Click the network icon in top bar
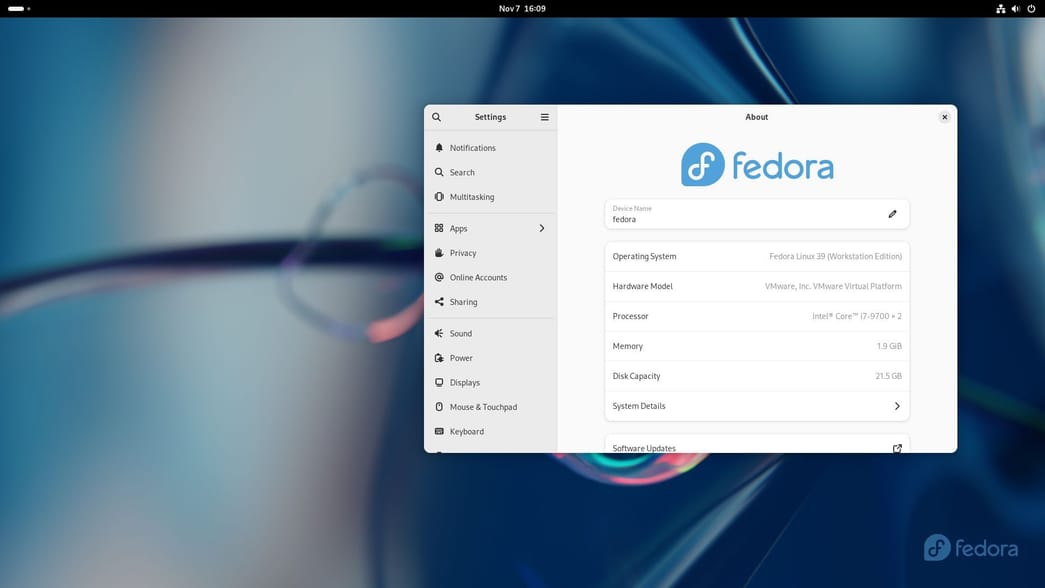Image resolution: width=1045 pixels, height=588 pixels. [1000, 8]
